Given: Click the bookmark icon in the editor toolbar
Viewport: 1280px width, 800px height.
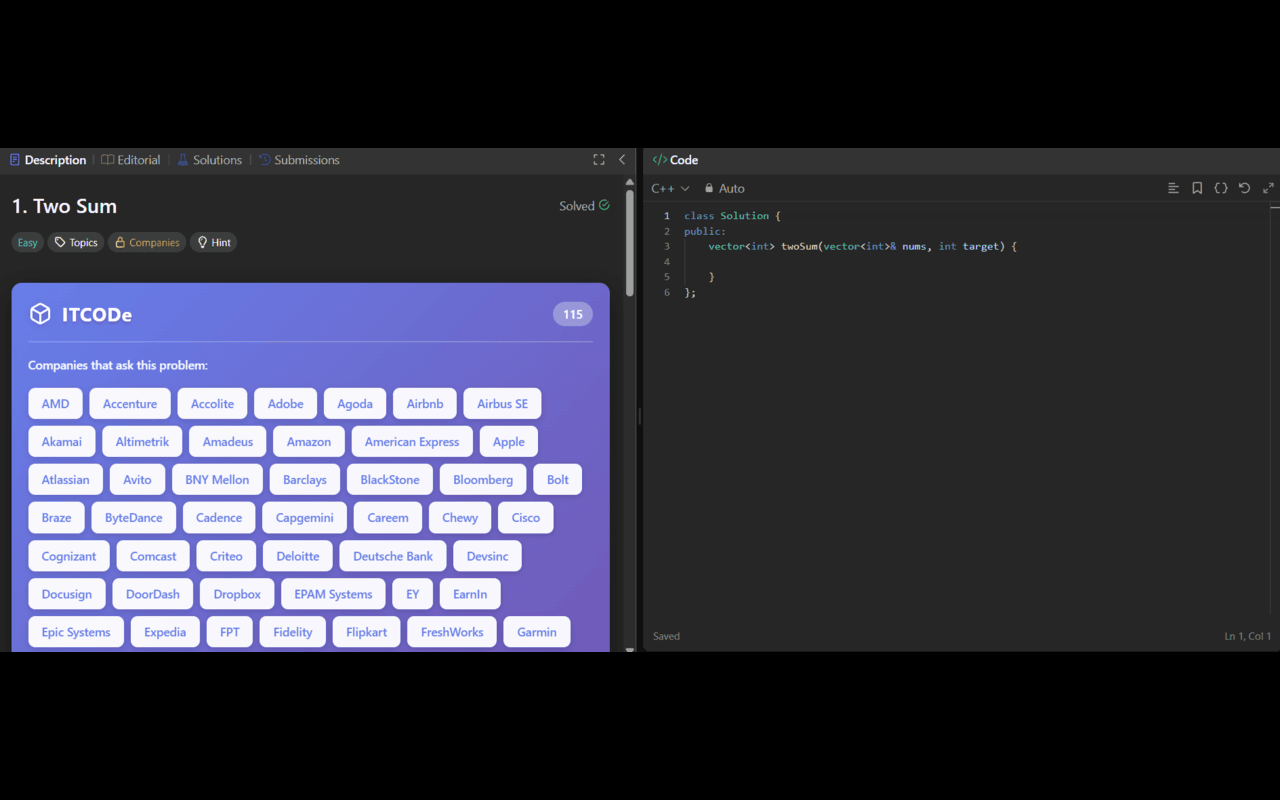Looking at the screenshot, I should (1197, 188).
